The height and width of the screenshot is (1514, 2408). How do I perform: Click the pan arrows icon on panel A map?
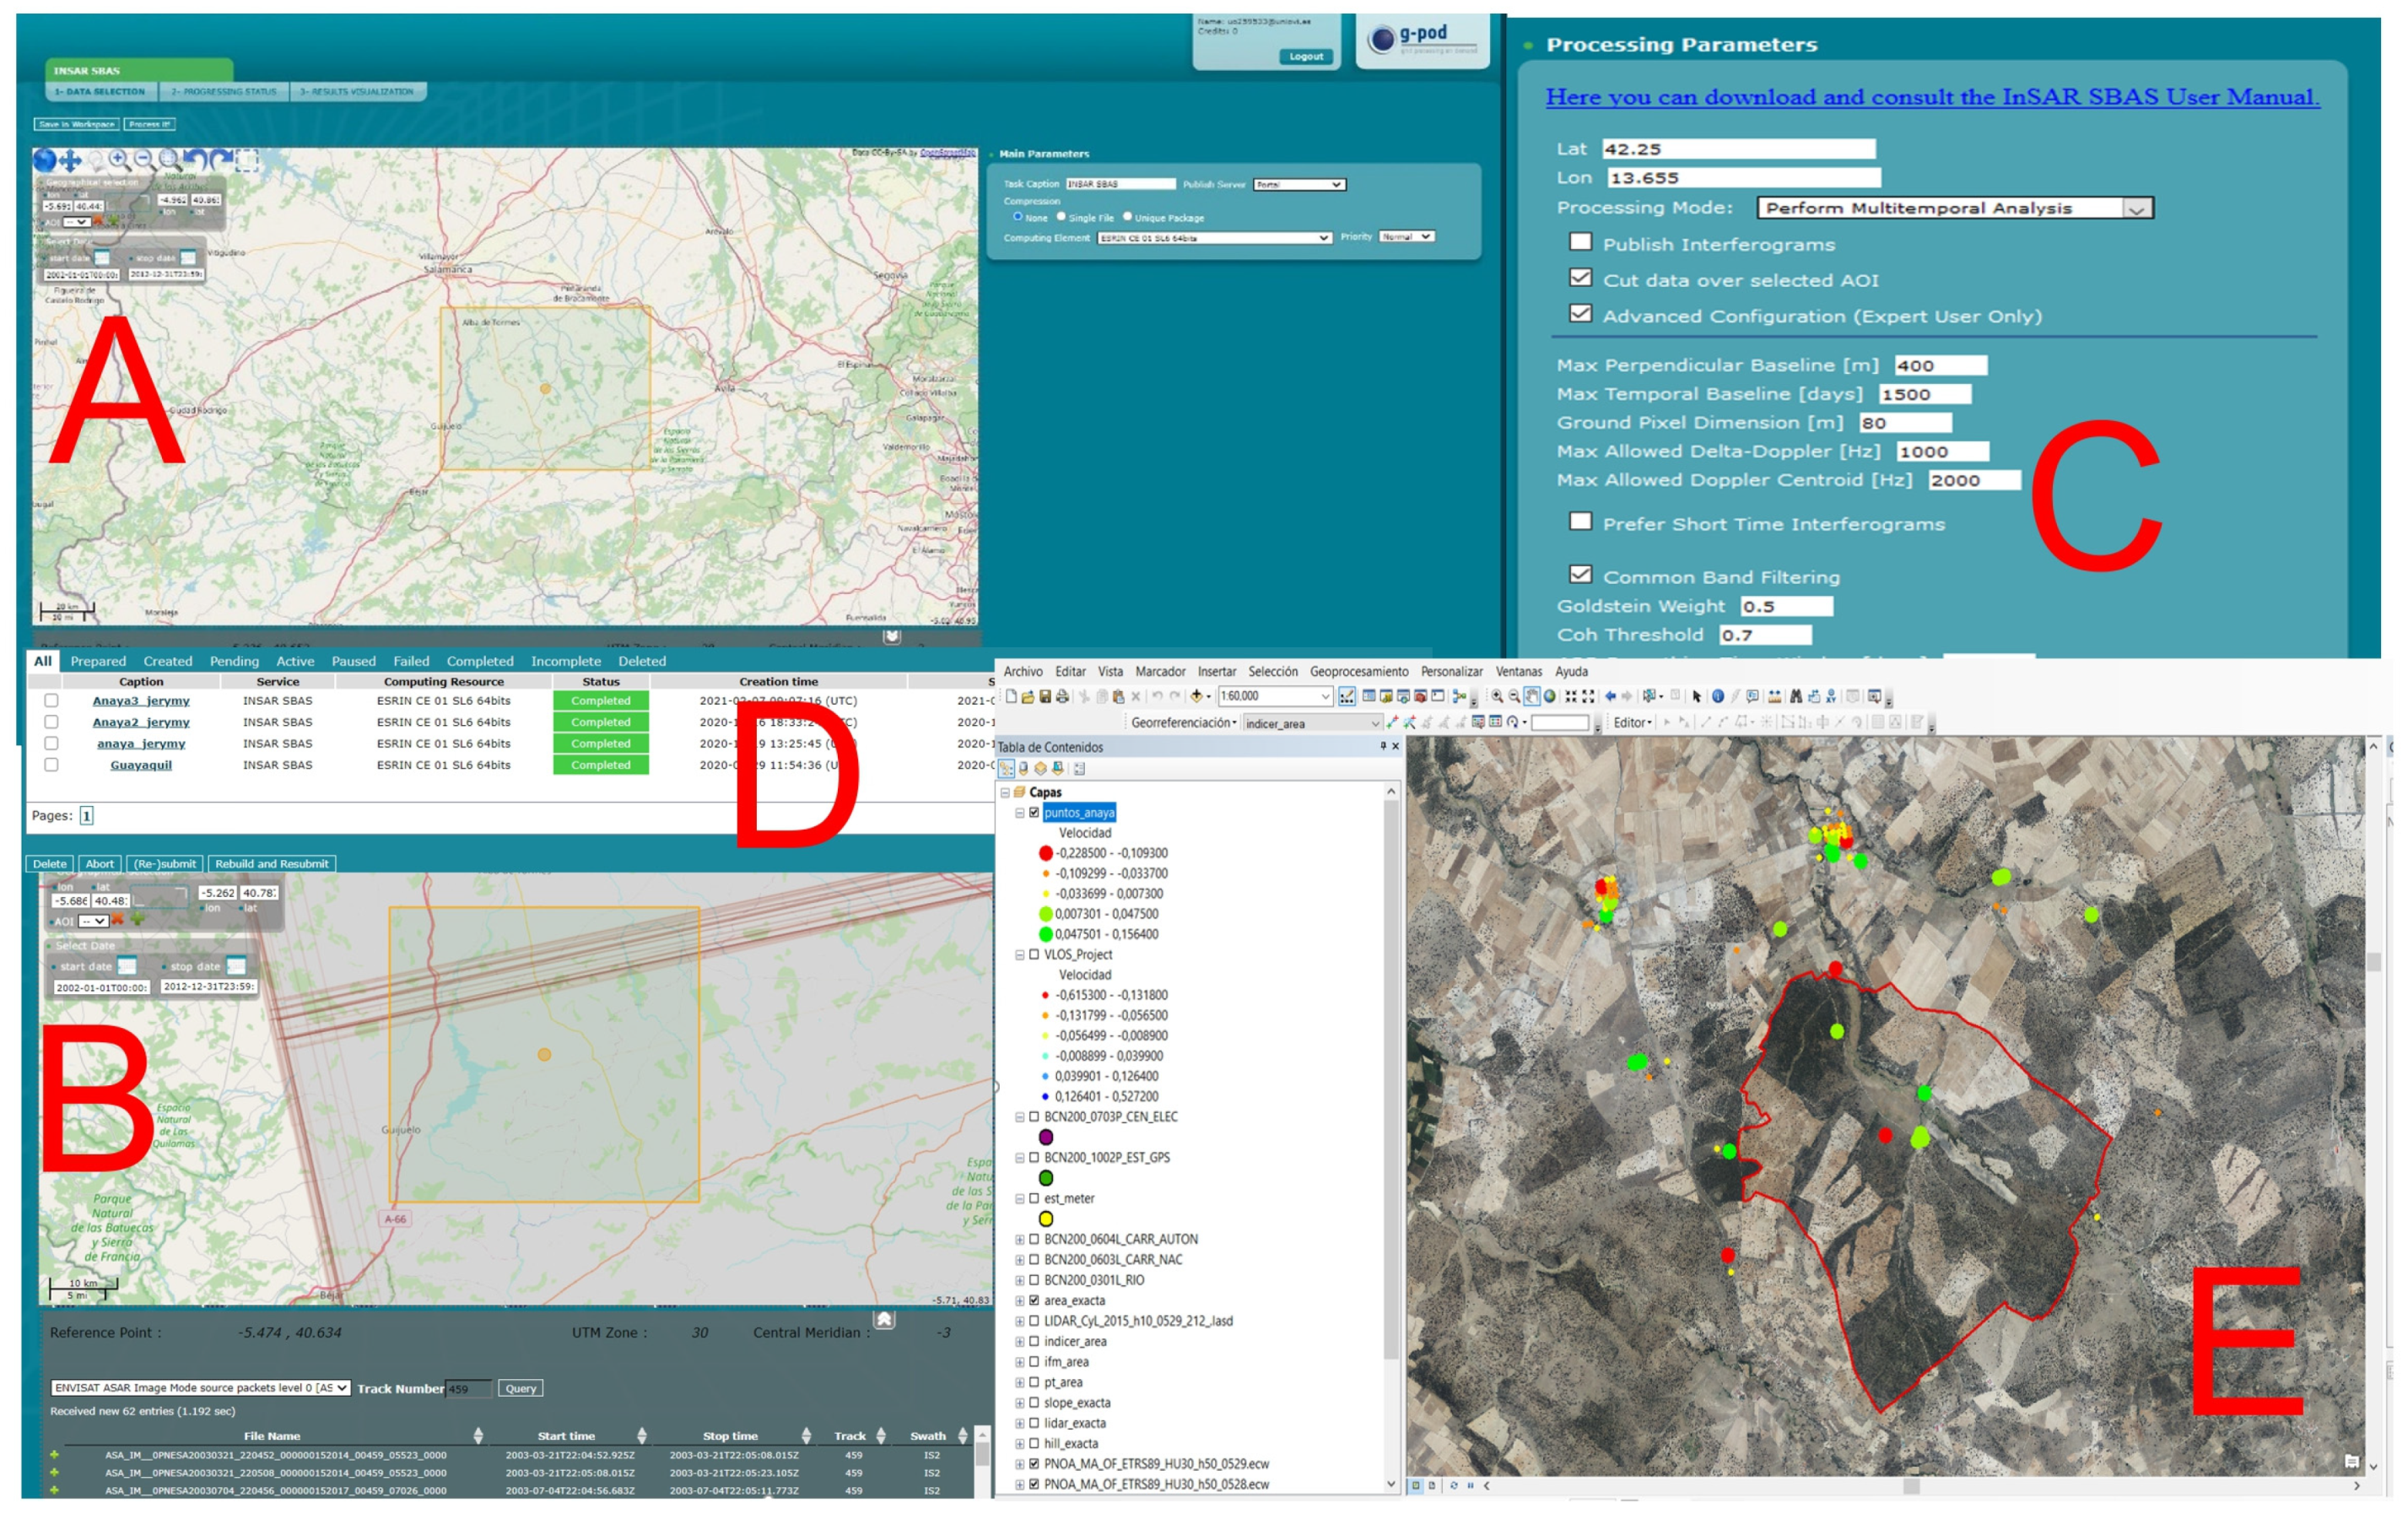pos(70,160)
